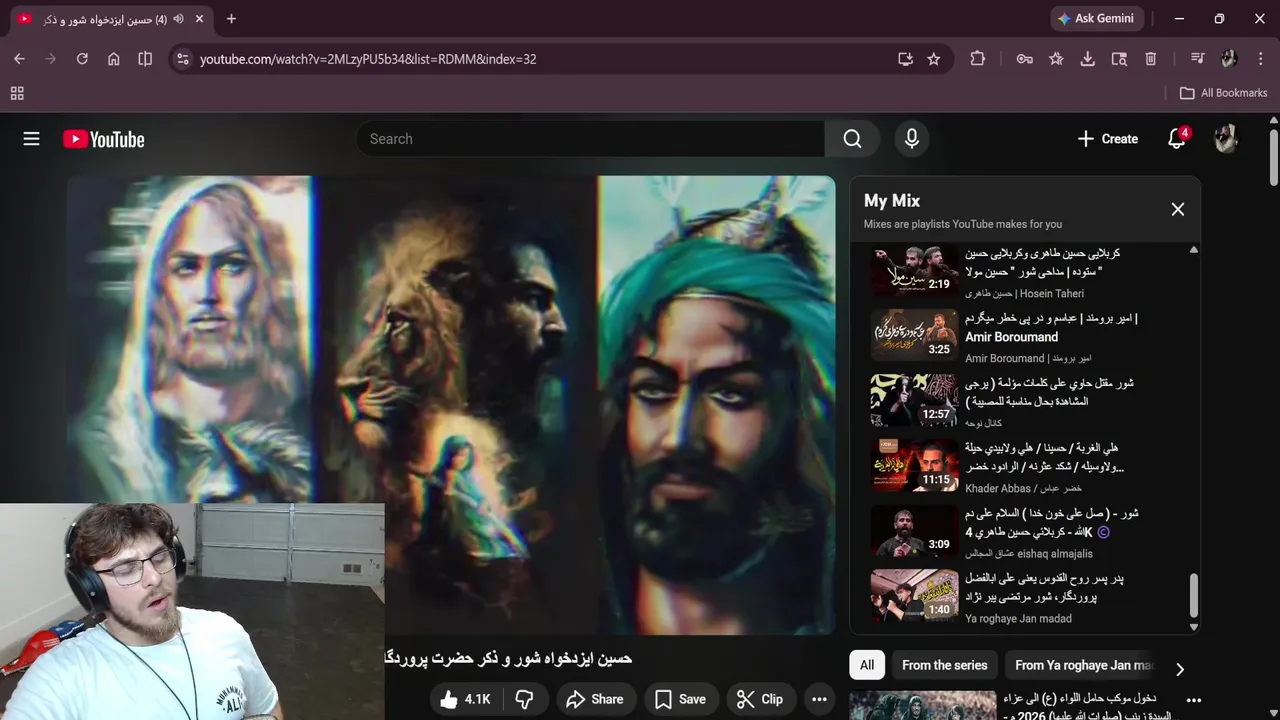The height and width of the screenshot is (720, 1280).
Task: Click the URL address field
Action: [x=540, y=59]
